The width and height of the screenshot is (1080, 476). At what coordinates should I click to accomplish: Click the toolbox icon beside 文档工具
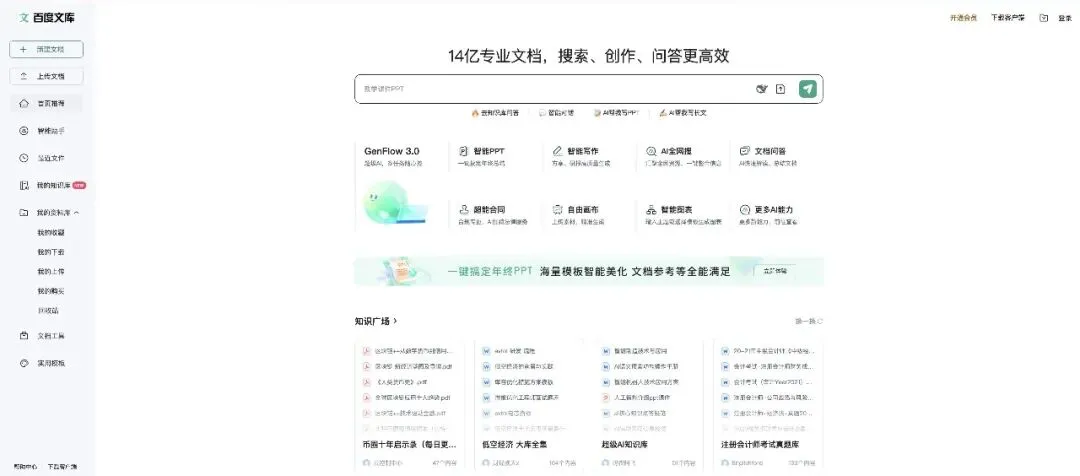coord(24,336)
